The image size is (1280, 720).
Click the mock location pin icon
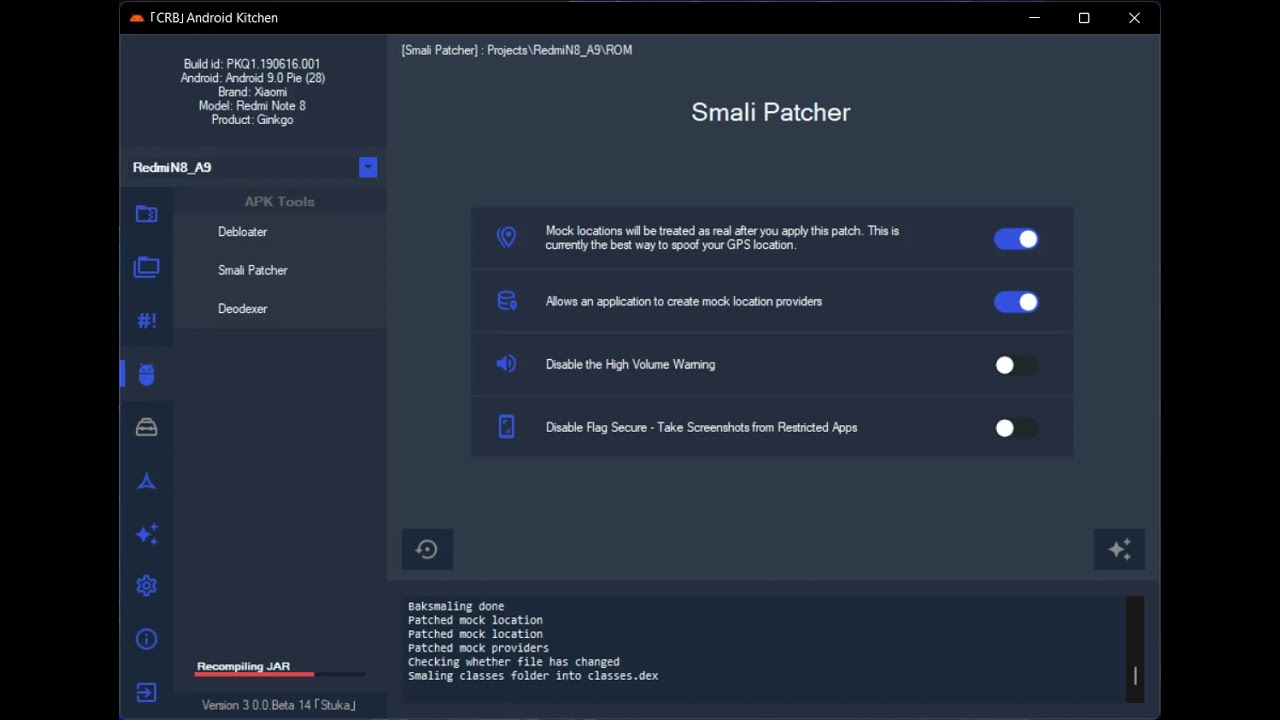click(x=507, y=237)
